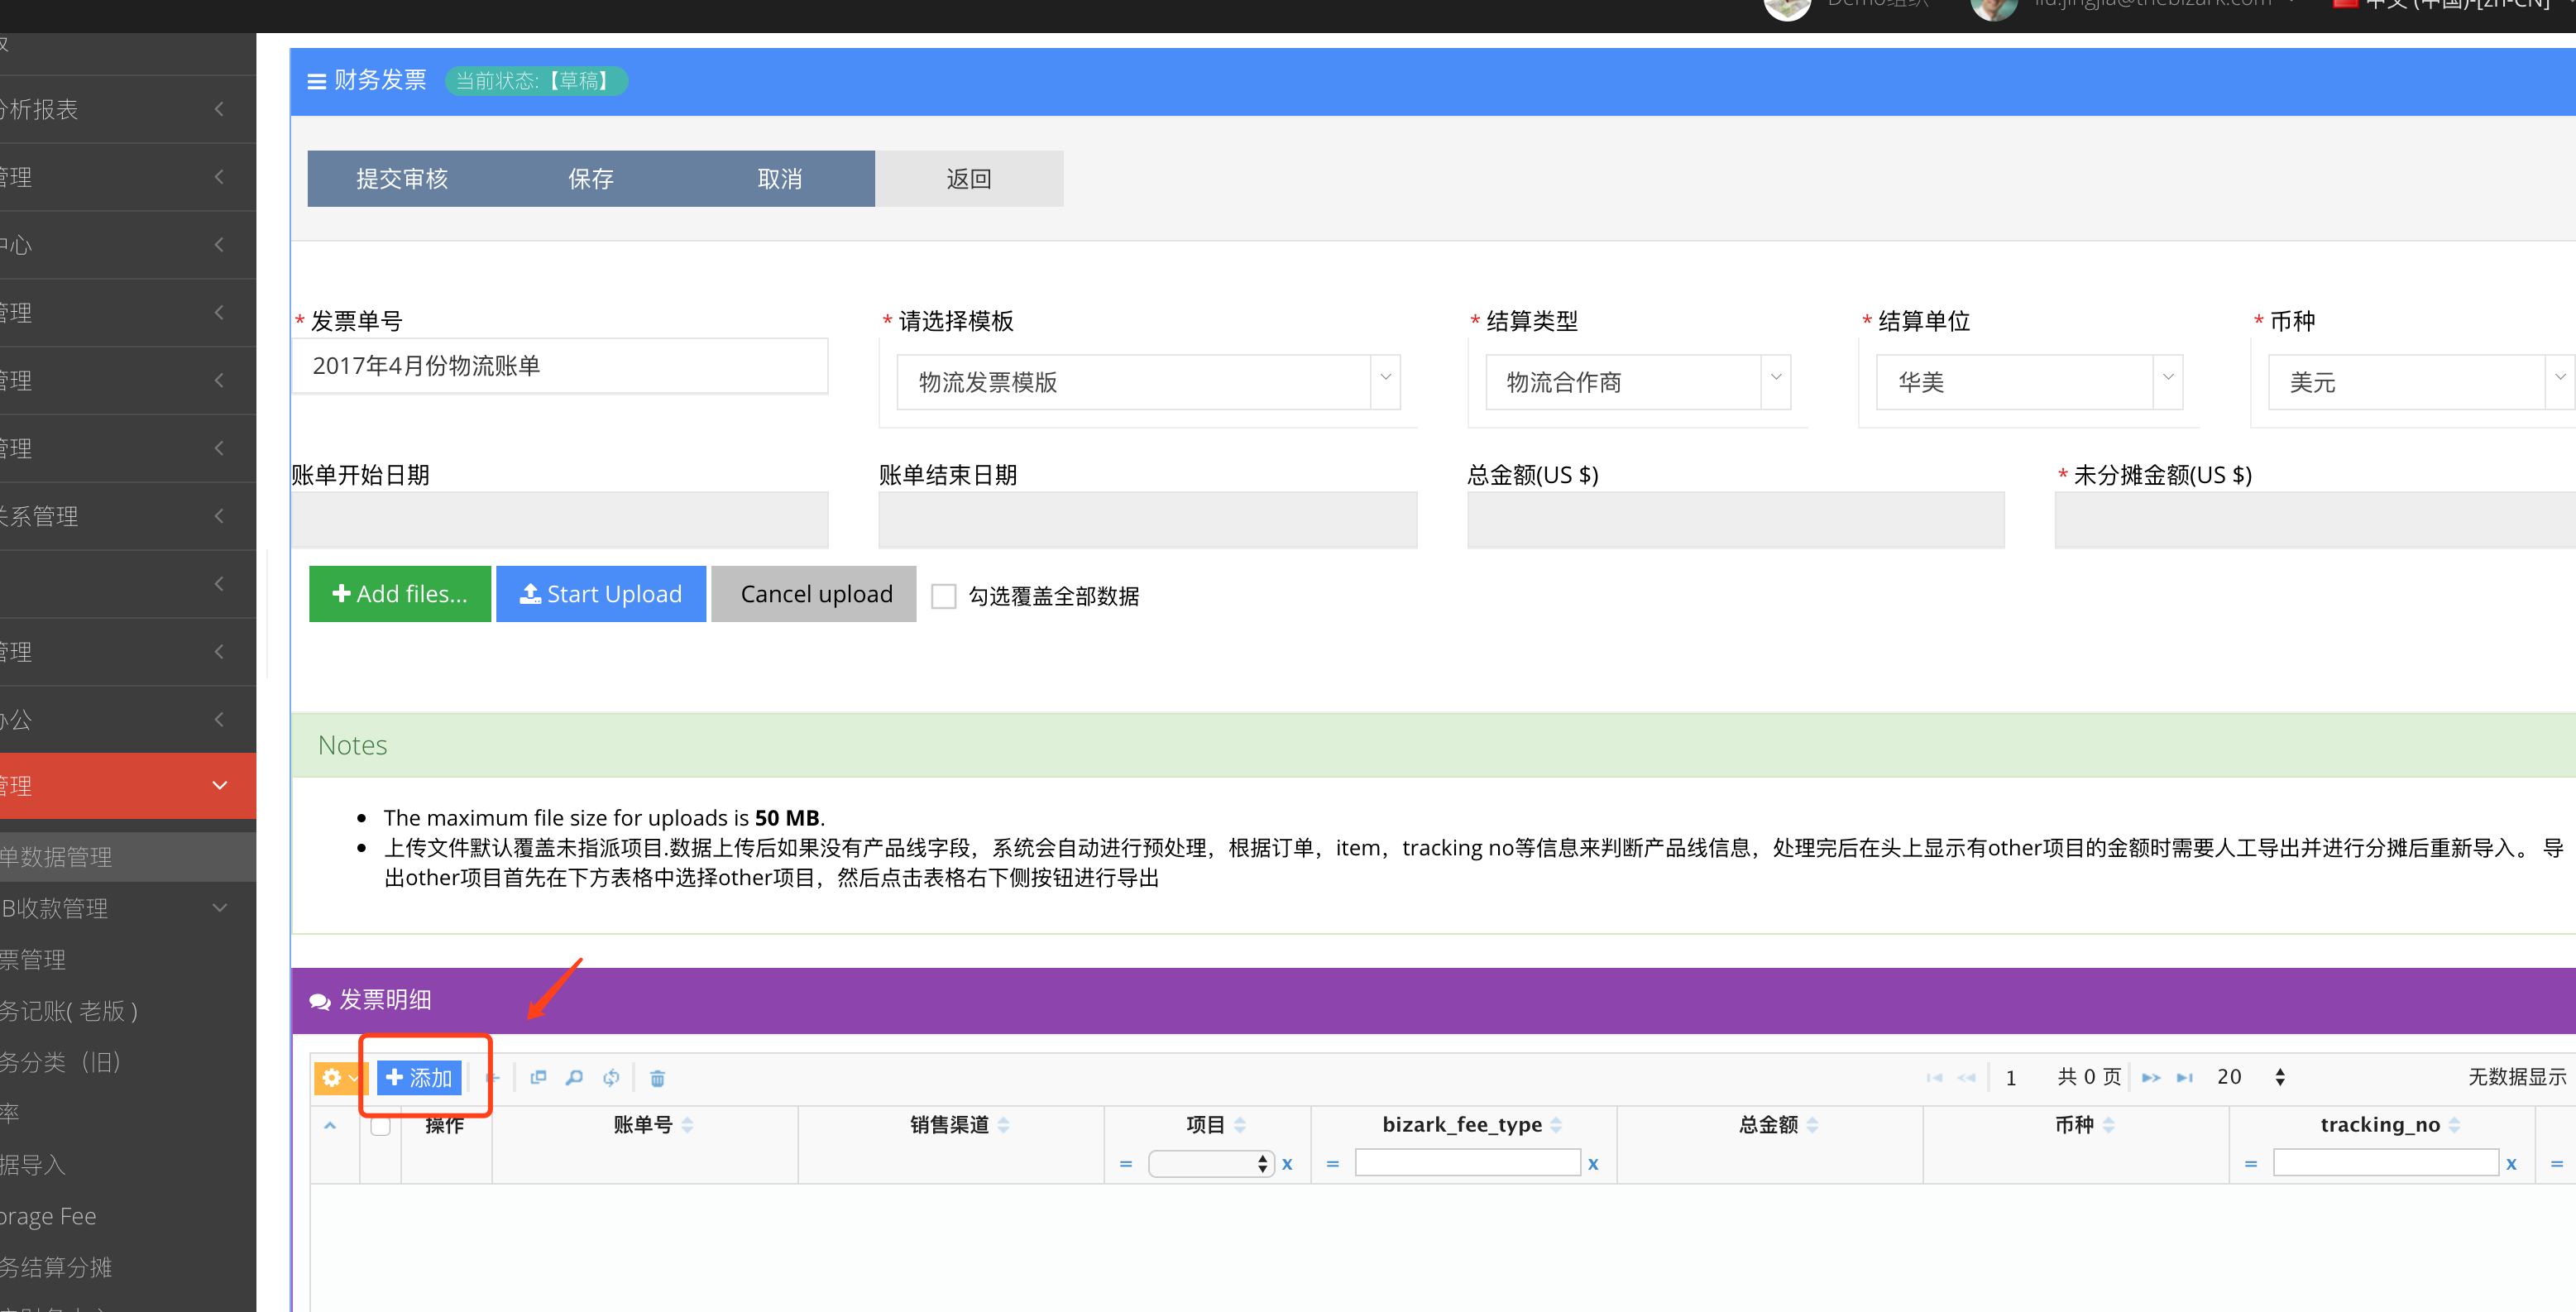The image size is (2576, 1312).
Task: Sort by 账单号 column arrows
Action: click(687, 1125)
